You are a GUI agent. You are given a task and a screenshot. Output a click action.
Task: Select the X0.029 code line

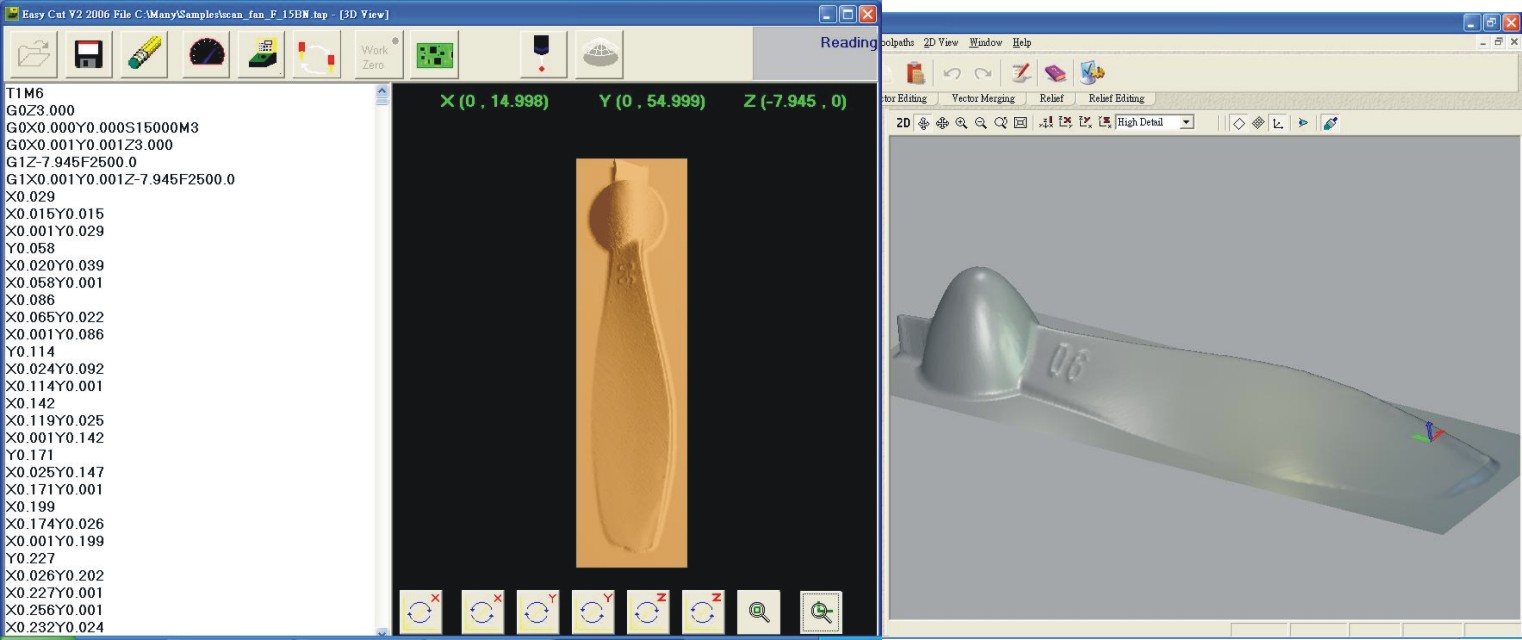click(30, 197)
